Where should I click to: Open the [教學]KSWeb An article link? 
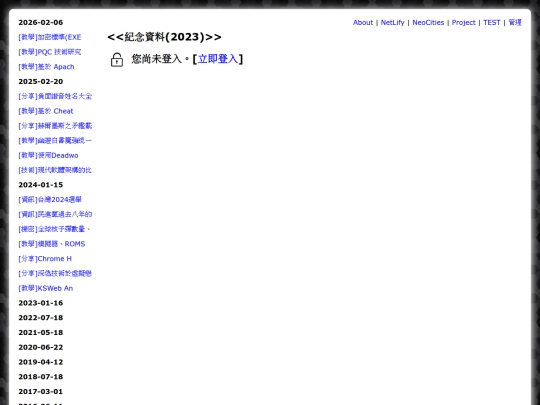pos(46,289)
